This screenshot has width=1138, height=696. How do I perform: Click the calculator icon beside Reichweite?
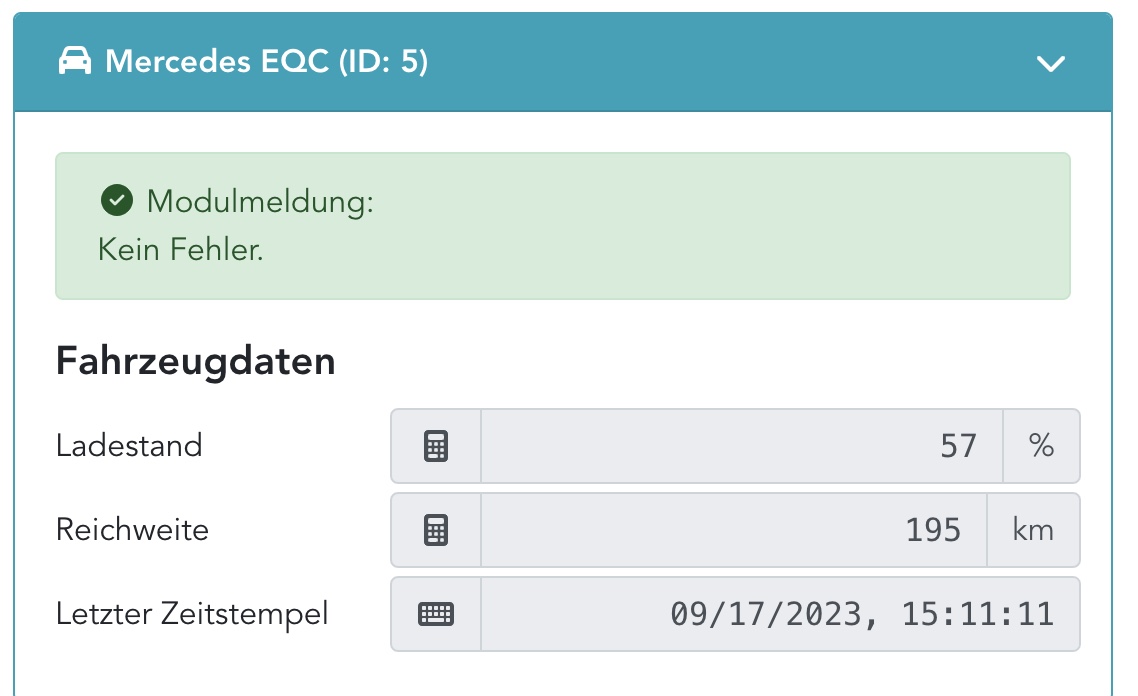[436, 530]
